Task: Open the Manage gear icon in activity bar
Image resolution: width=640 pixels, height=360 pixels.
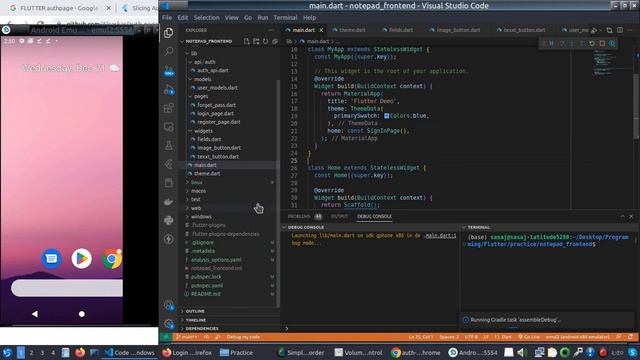Action: click(x=169, y=324)
